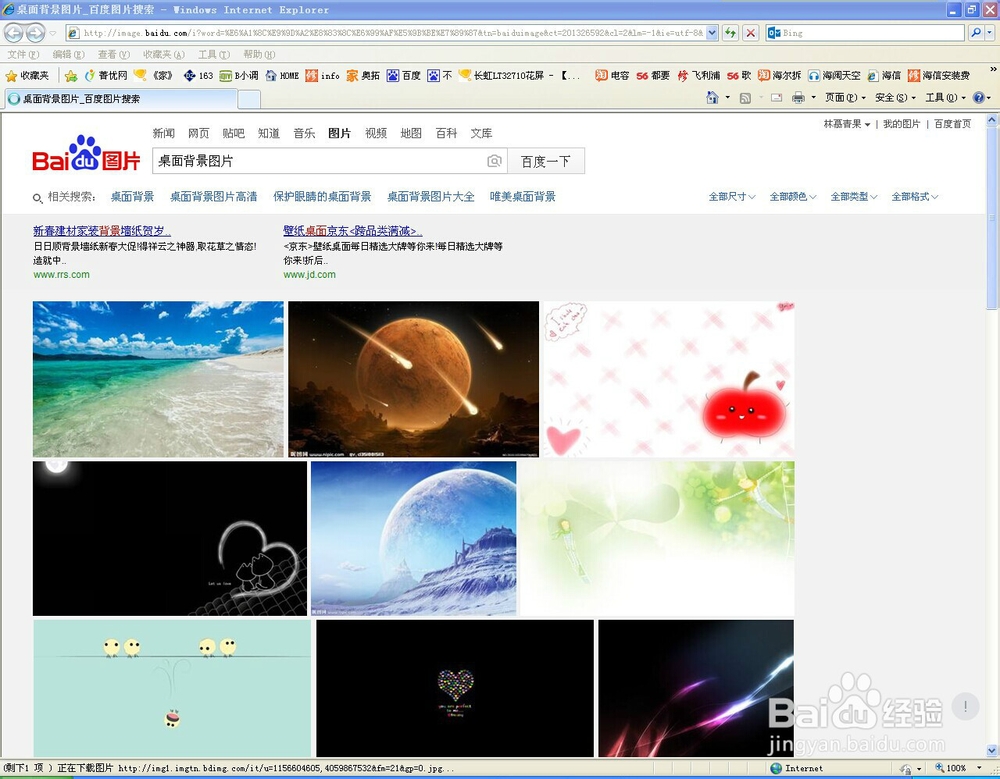Open the 查看(V) menu
The width and height of the screenshot is (1000, 779).
[x=114, y=55]
